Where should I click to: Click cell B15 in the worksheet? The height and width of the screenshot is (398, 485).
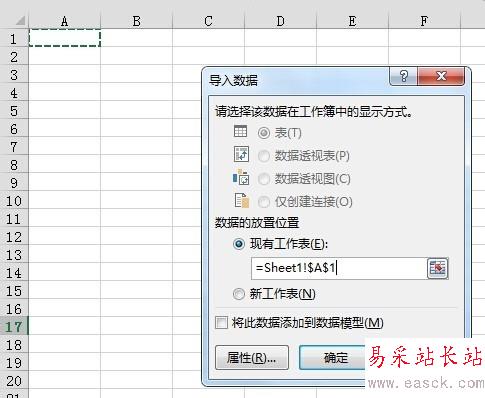[137, 291]
